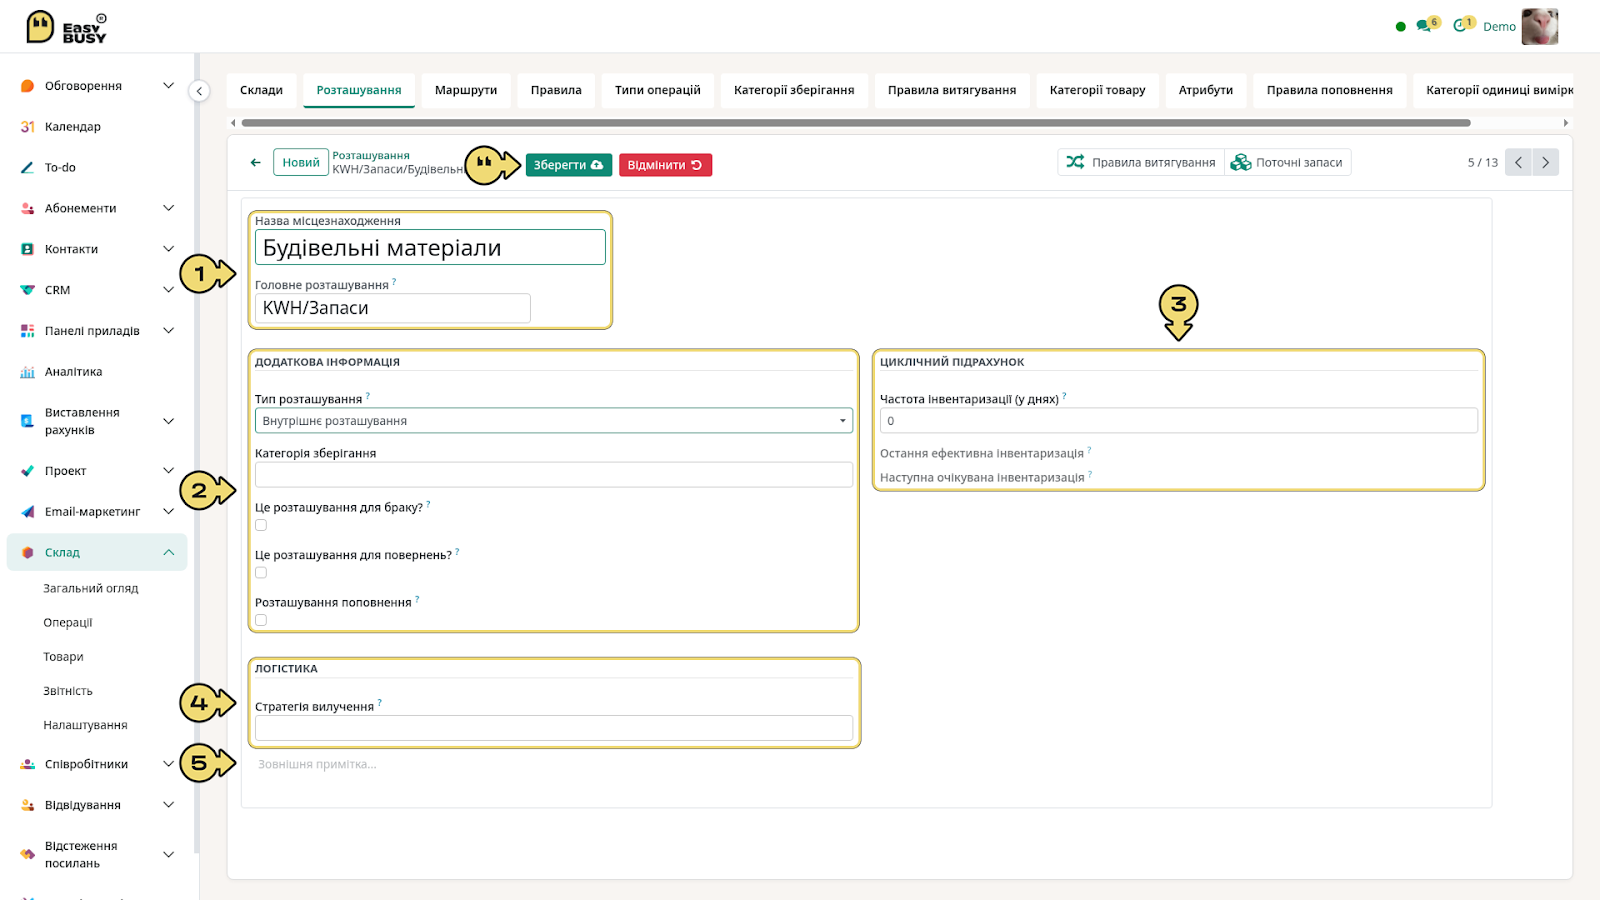Open the chat messages icon in header
This screenshot has height=900, width=1600.
point(1424,26)
